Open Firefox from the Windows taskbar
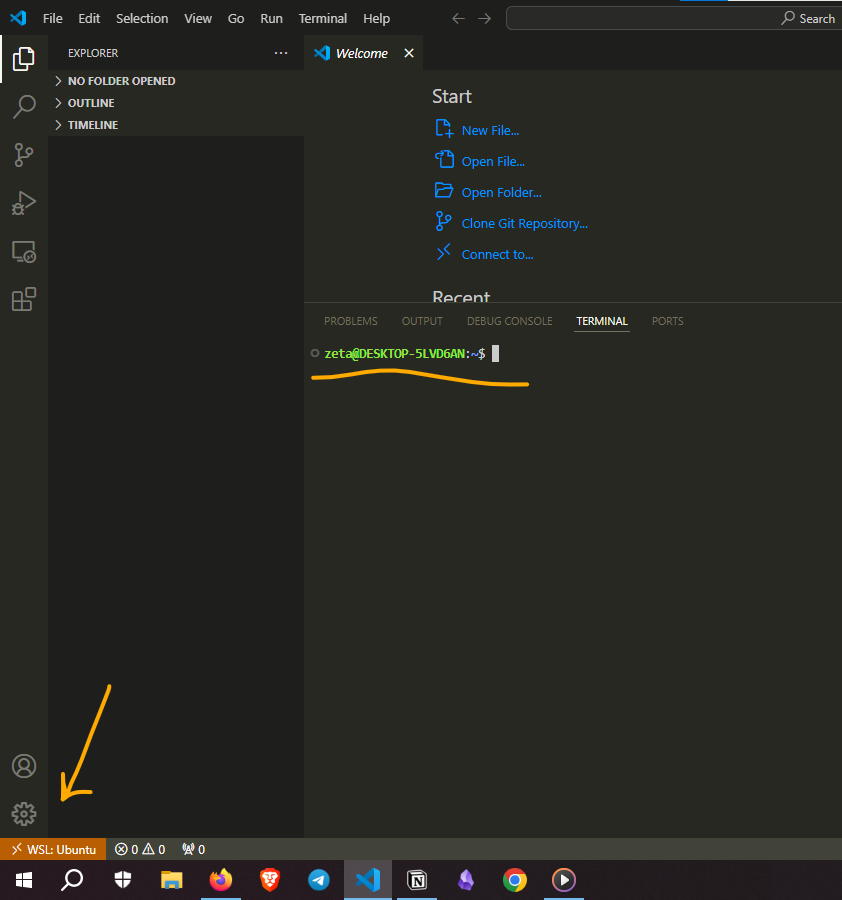 click(221, 880)
